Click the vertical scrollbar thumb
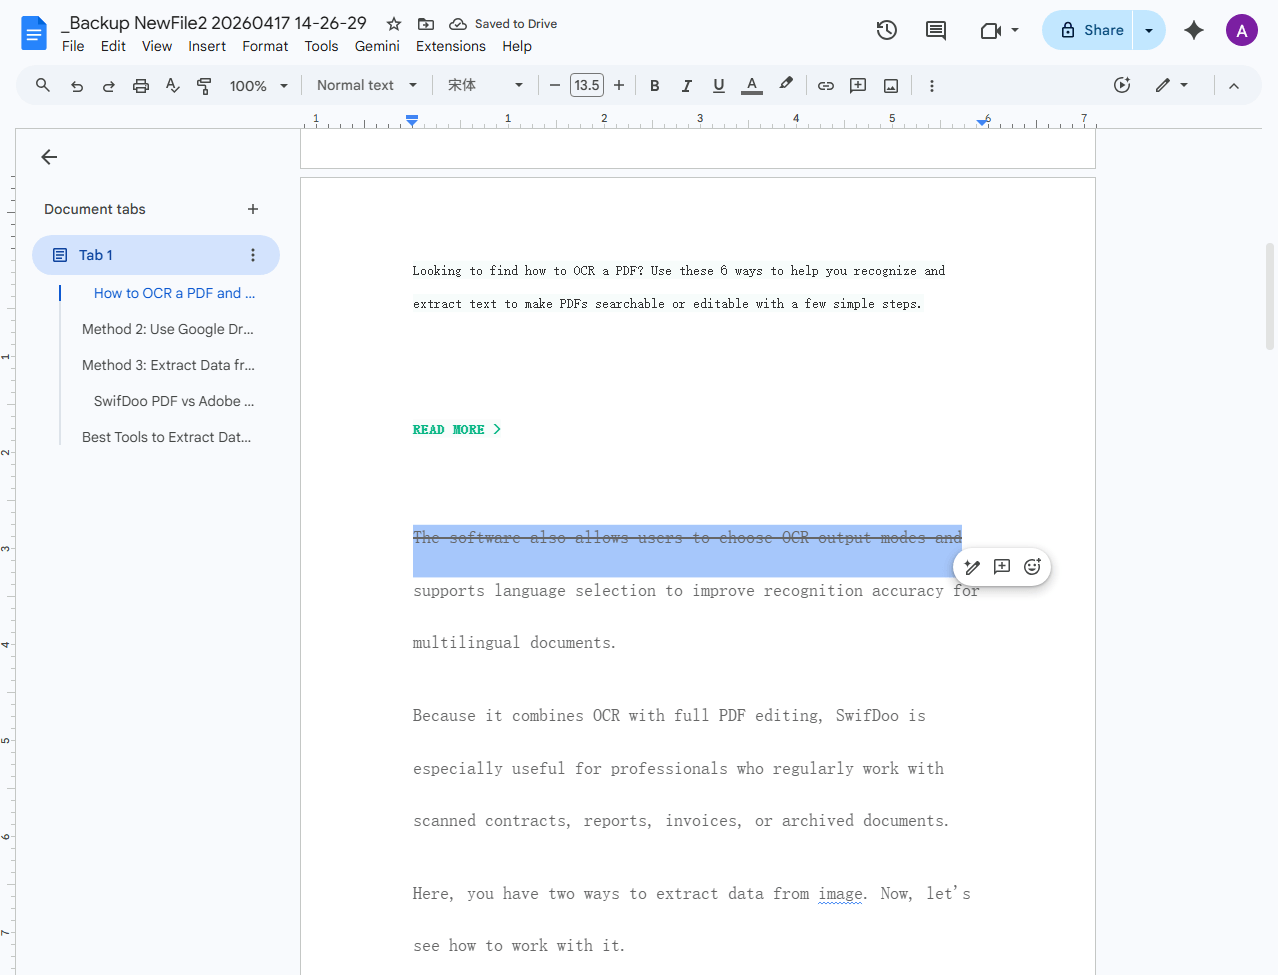Screen dimensions: 1278x975 pyautogui.click(x=1270, y=295)
